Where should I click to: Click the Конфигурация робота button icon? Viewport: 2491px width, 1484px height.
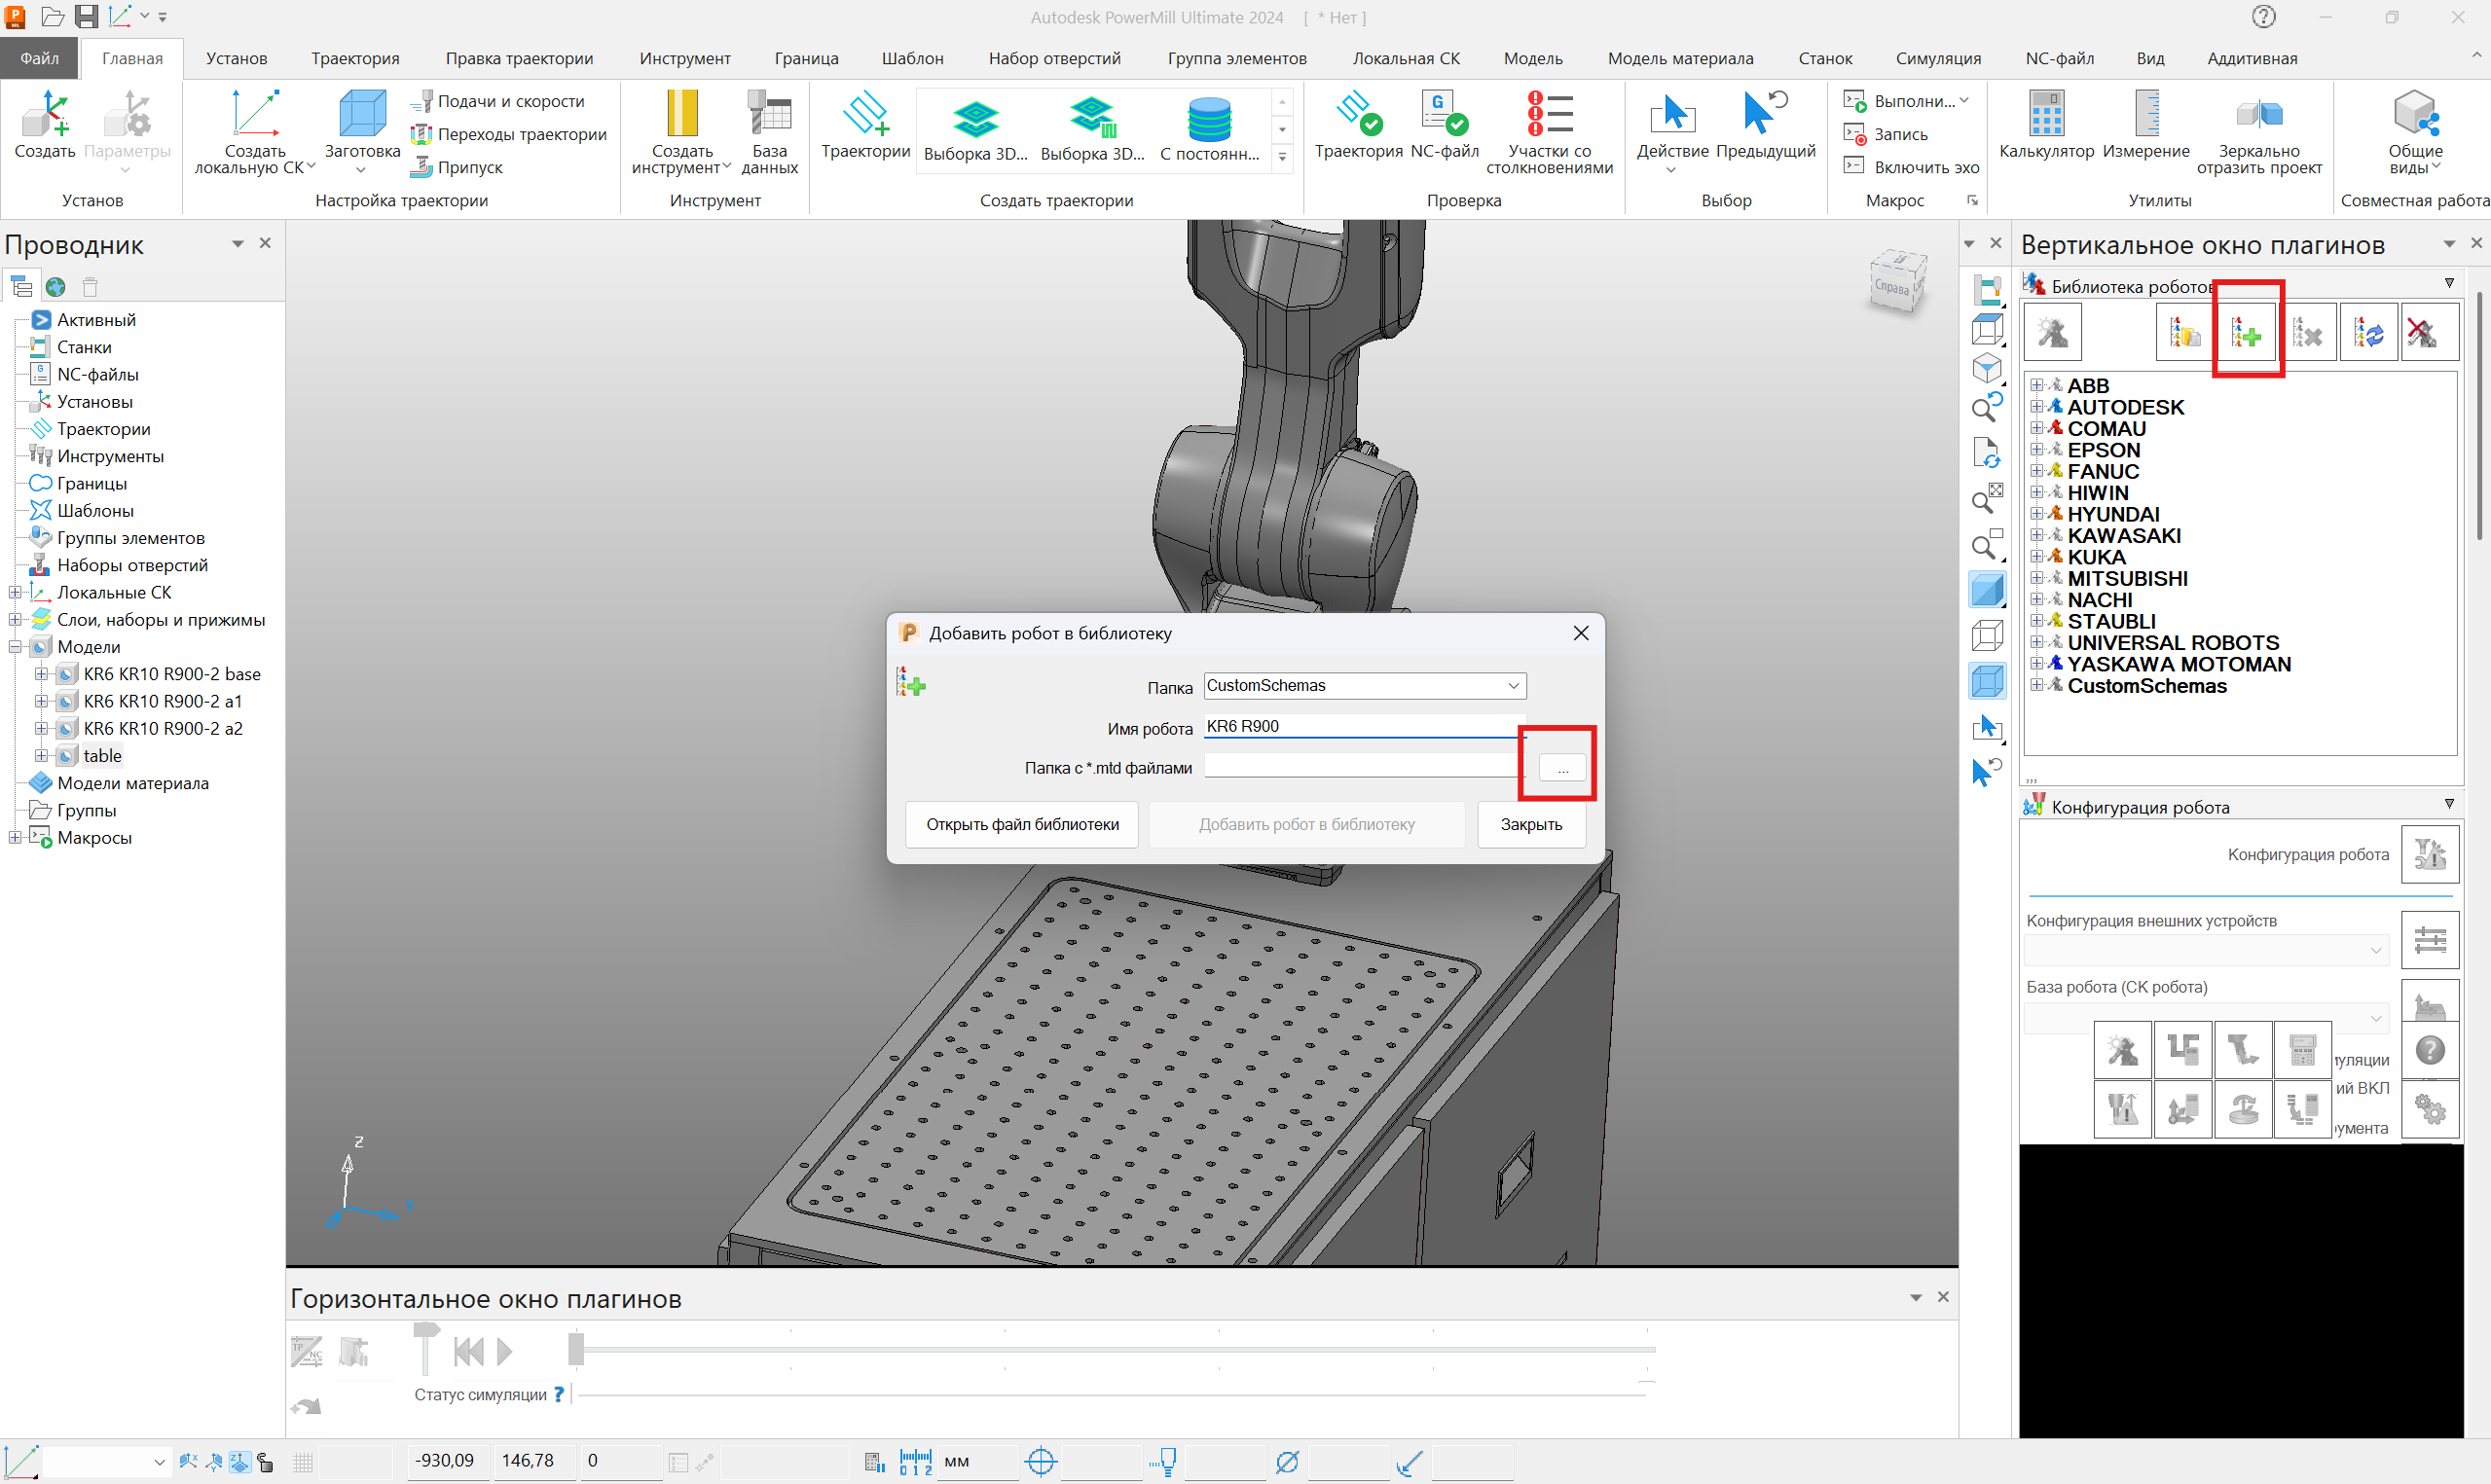click(2430, 854)
